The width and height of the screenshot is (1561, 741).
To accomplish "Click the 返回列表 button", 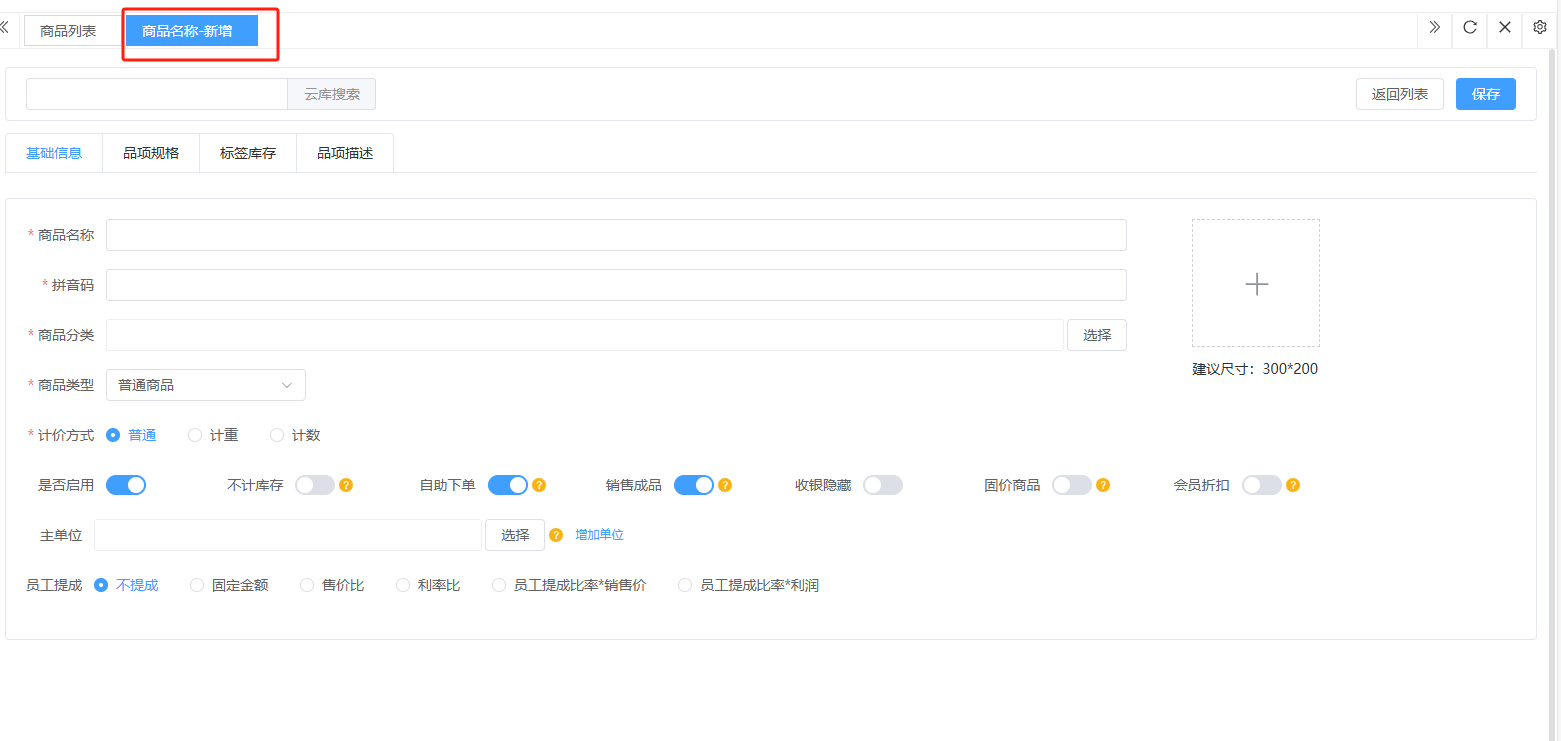I will 1399,94.
